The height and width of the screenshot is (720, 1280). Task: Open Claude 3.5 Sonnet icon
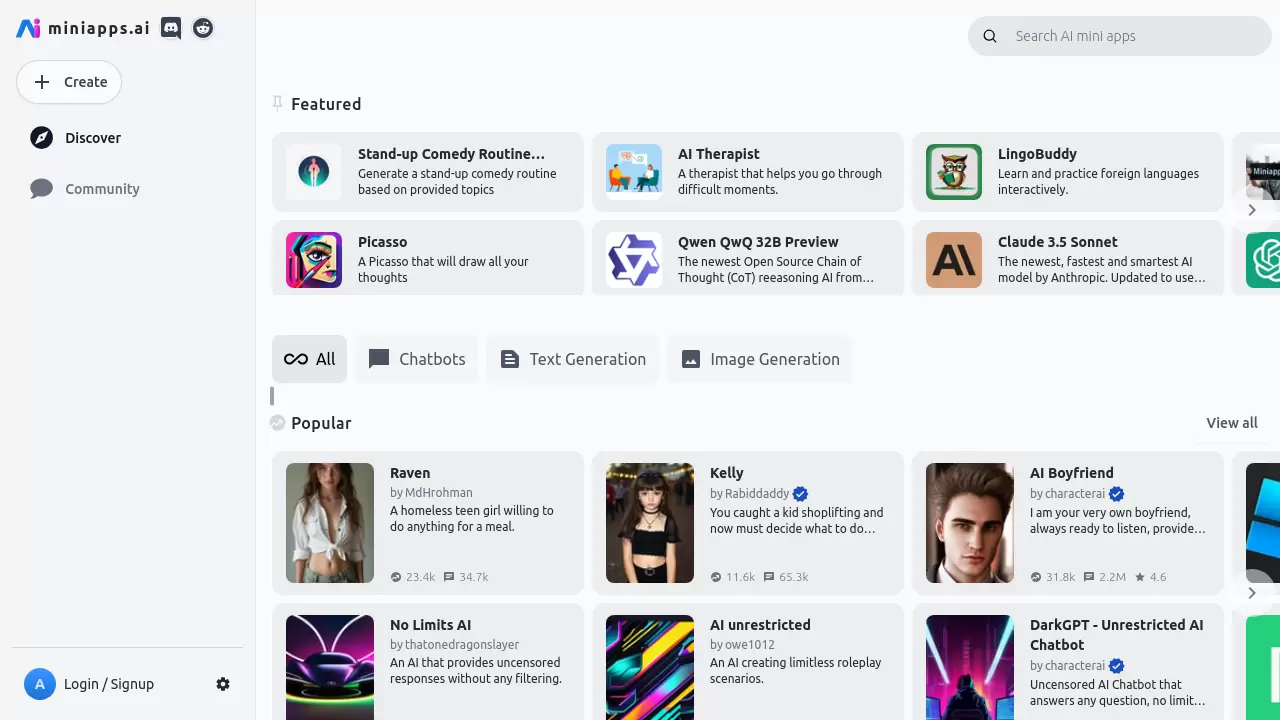[x=954, y=260]
